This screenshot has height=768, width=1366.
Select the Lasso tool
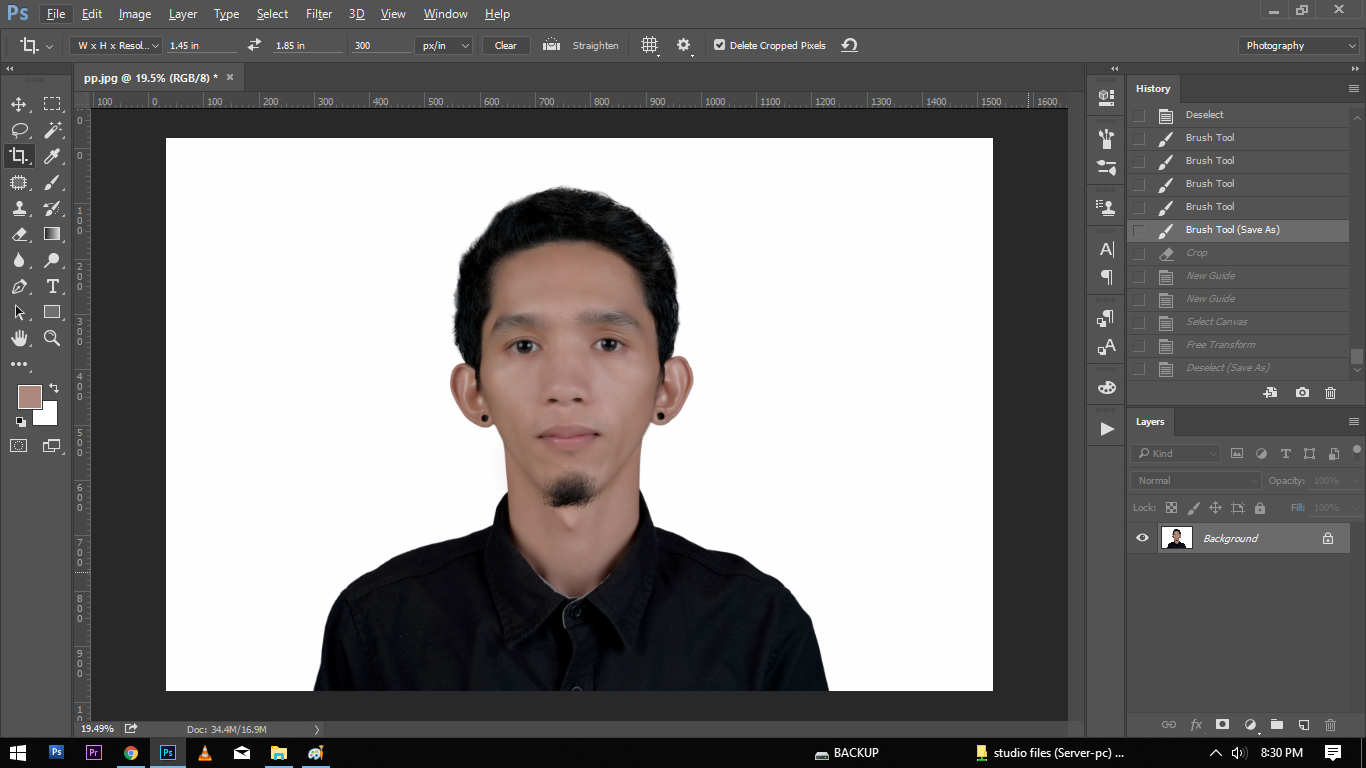pos(19,130)
